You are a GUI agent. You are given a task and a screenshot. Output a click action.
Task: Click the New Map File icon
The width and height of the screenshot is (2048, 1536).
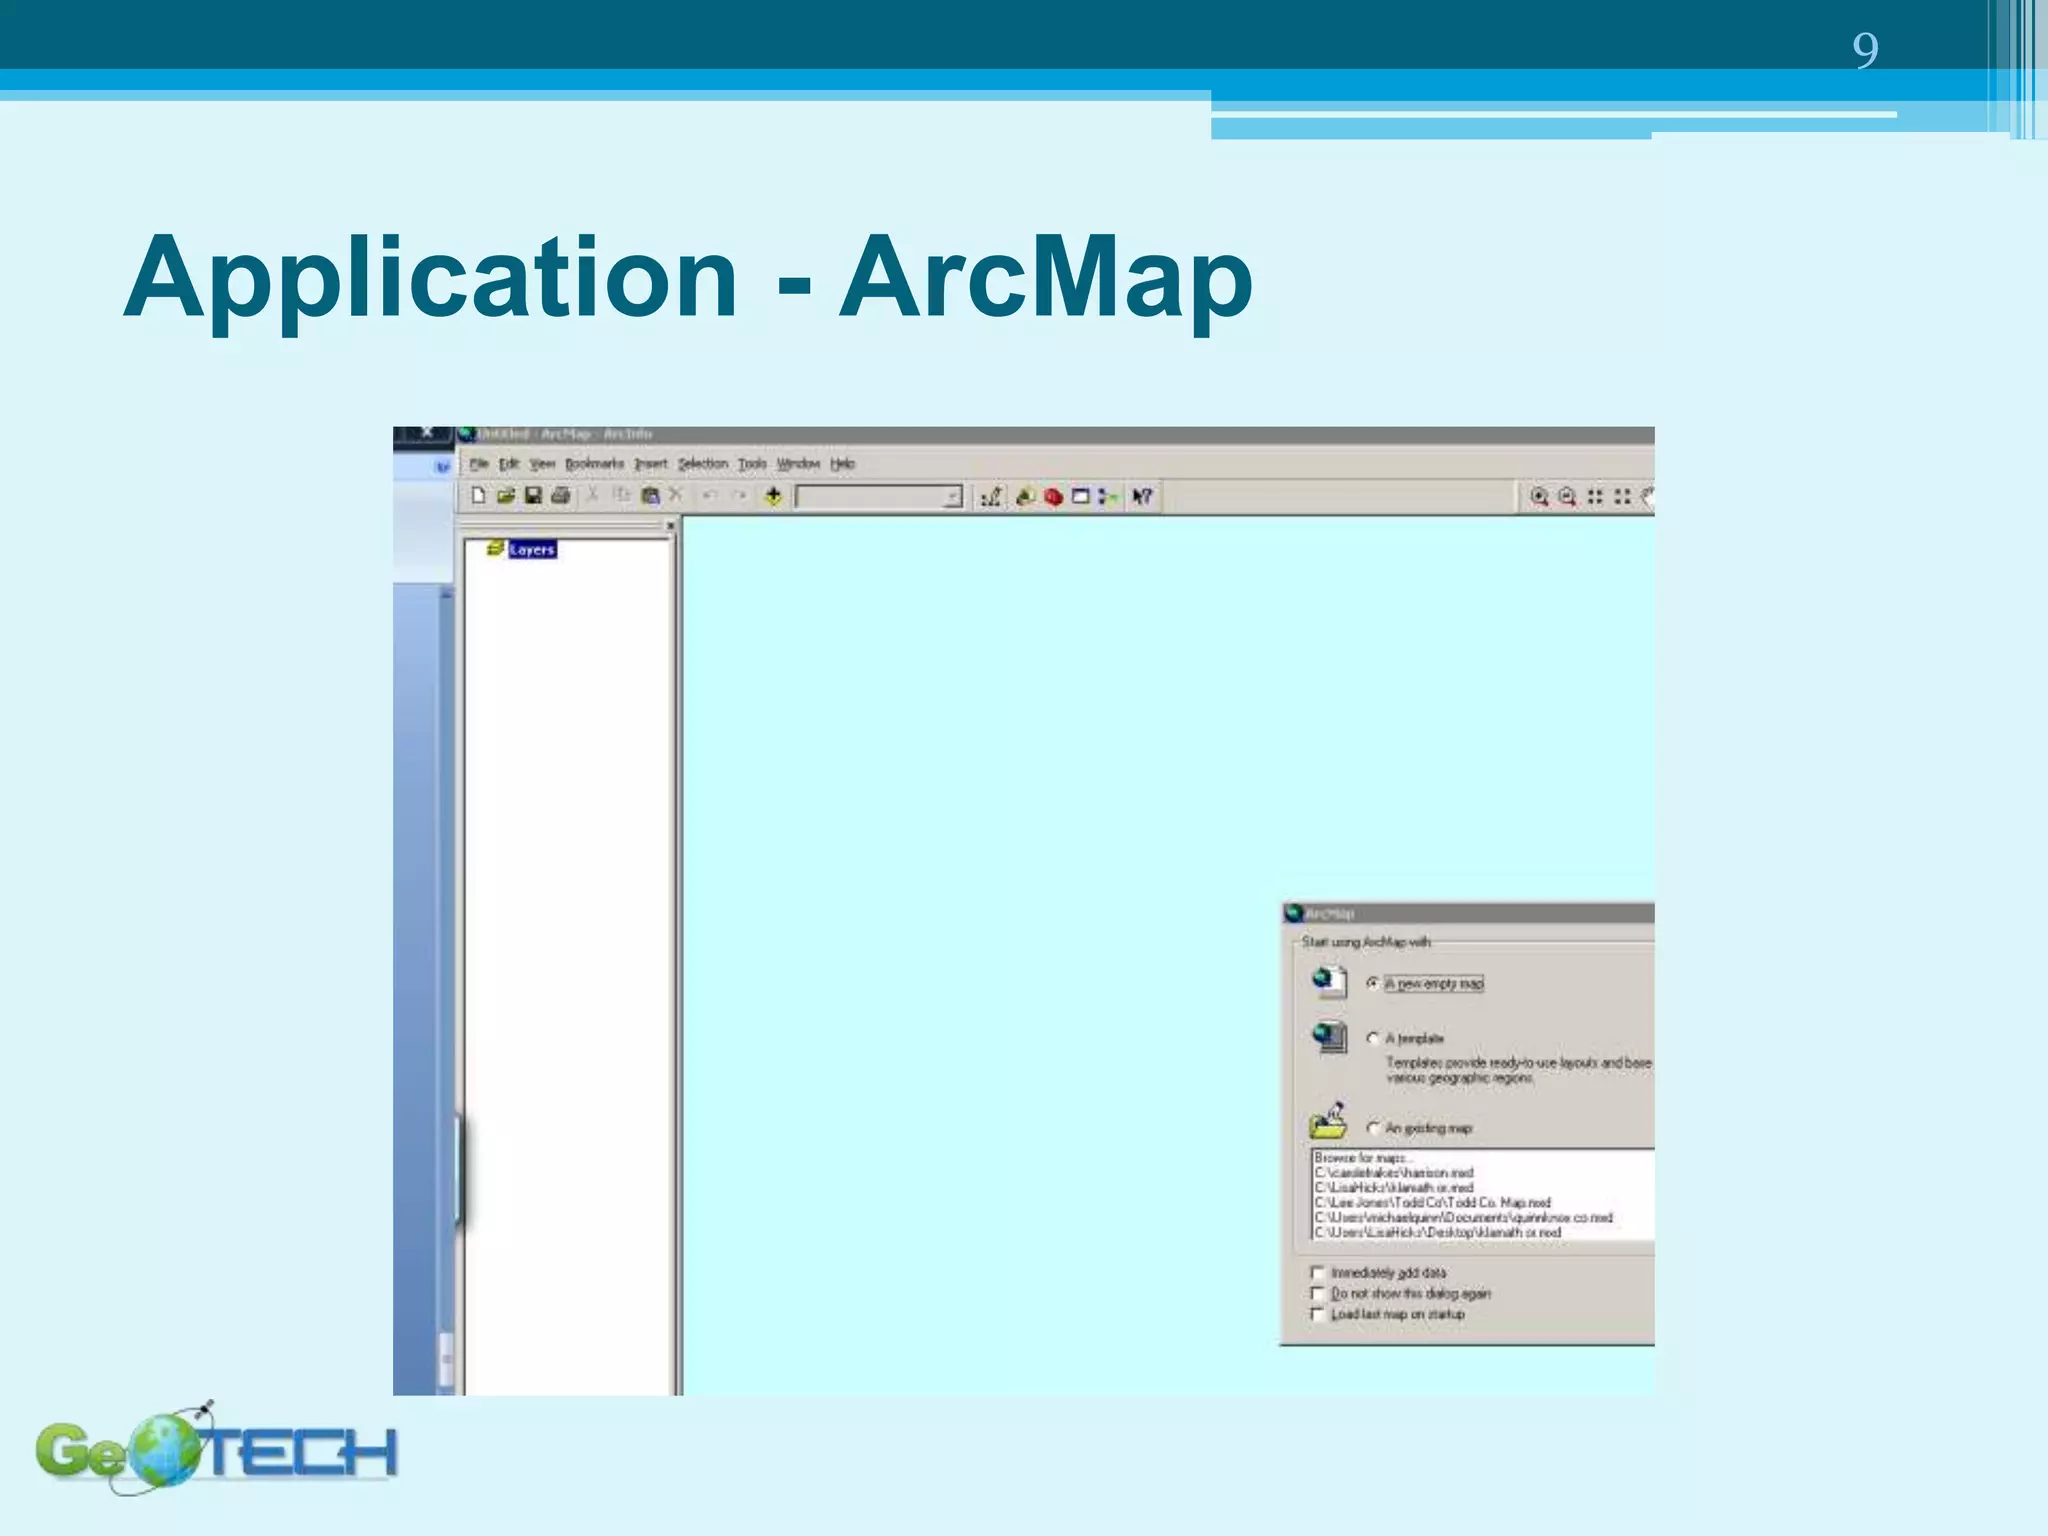pos(478,496)
